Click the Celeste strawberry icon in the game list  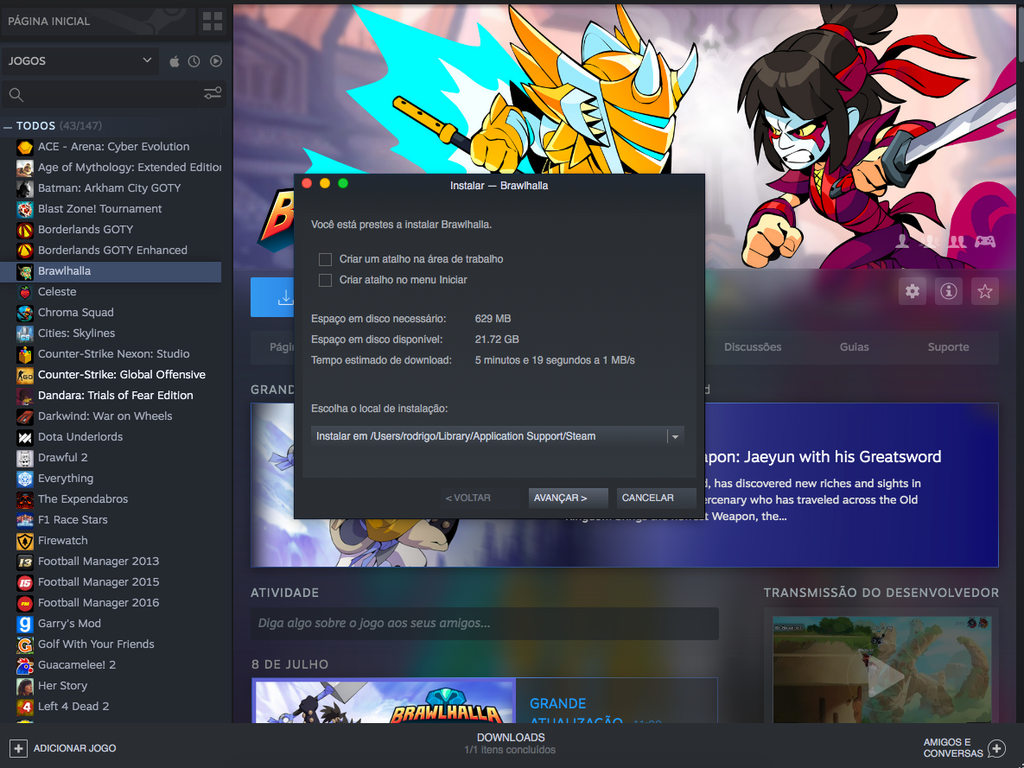[x=25, y=292]
